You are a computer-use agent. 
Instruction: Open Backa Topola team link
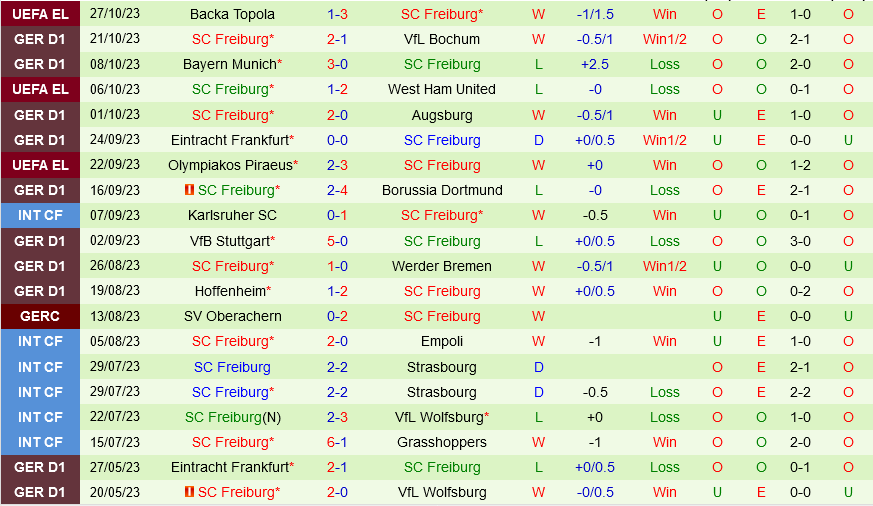(232, 14)
